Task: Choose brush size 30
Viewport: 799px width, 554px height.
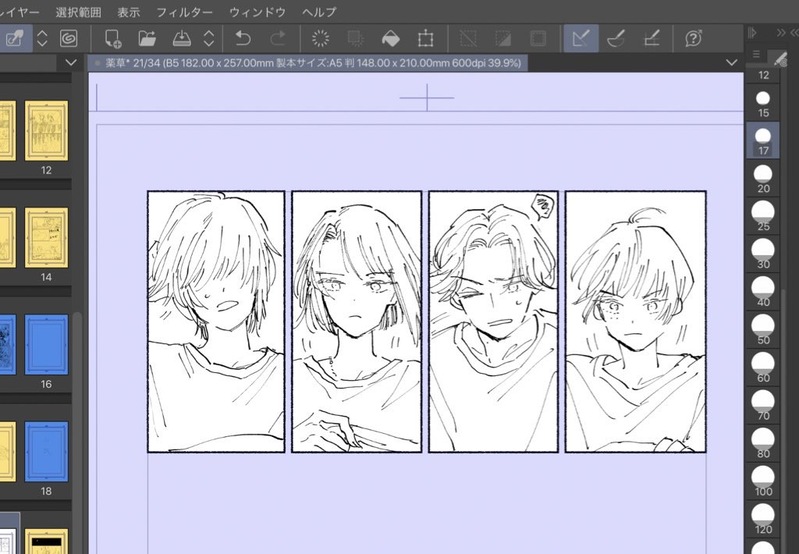Action: tap(763, 254)
